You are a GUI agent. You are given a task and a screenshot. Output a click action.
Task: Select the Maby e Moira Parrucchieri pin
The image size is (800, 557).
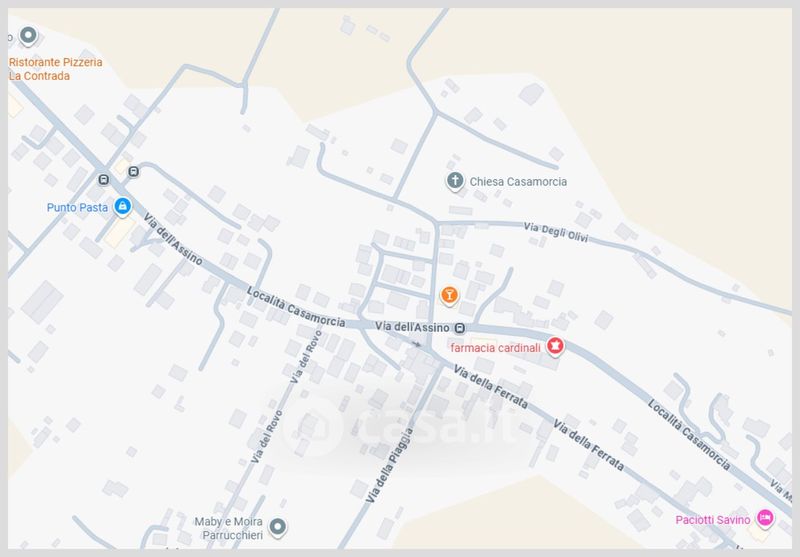tap(278, 526)
